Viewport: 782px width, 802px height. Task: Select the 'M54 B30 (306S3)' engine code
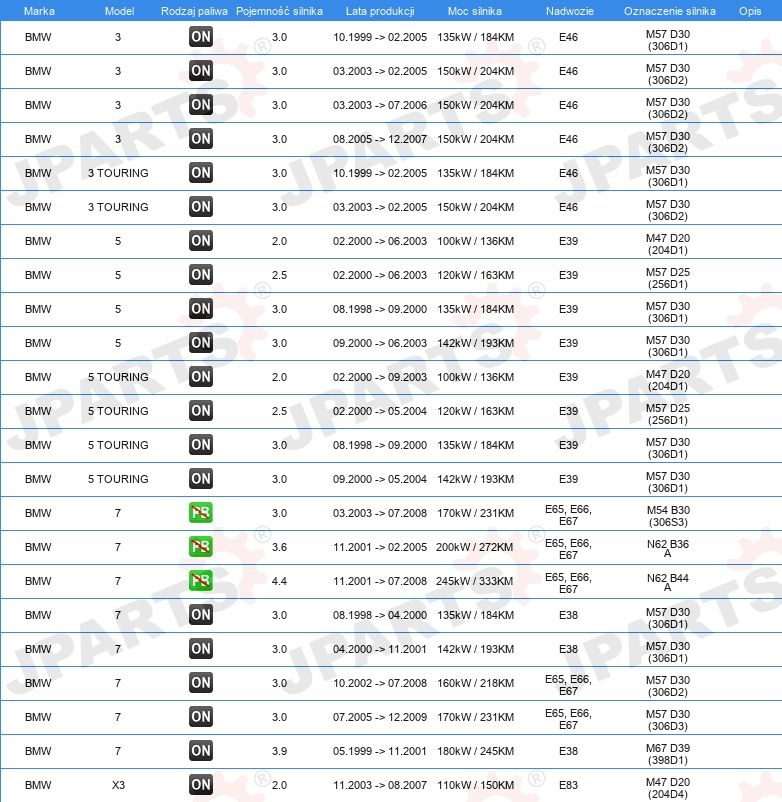[x=668, y=516]
